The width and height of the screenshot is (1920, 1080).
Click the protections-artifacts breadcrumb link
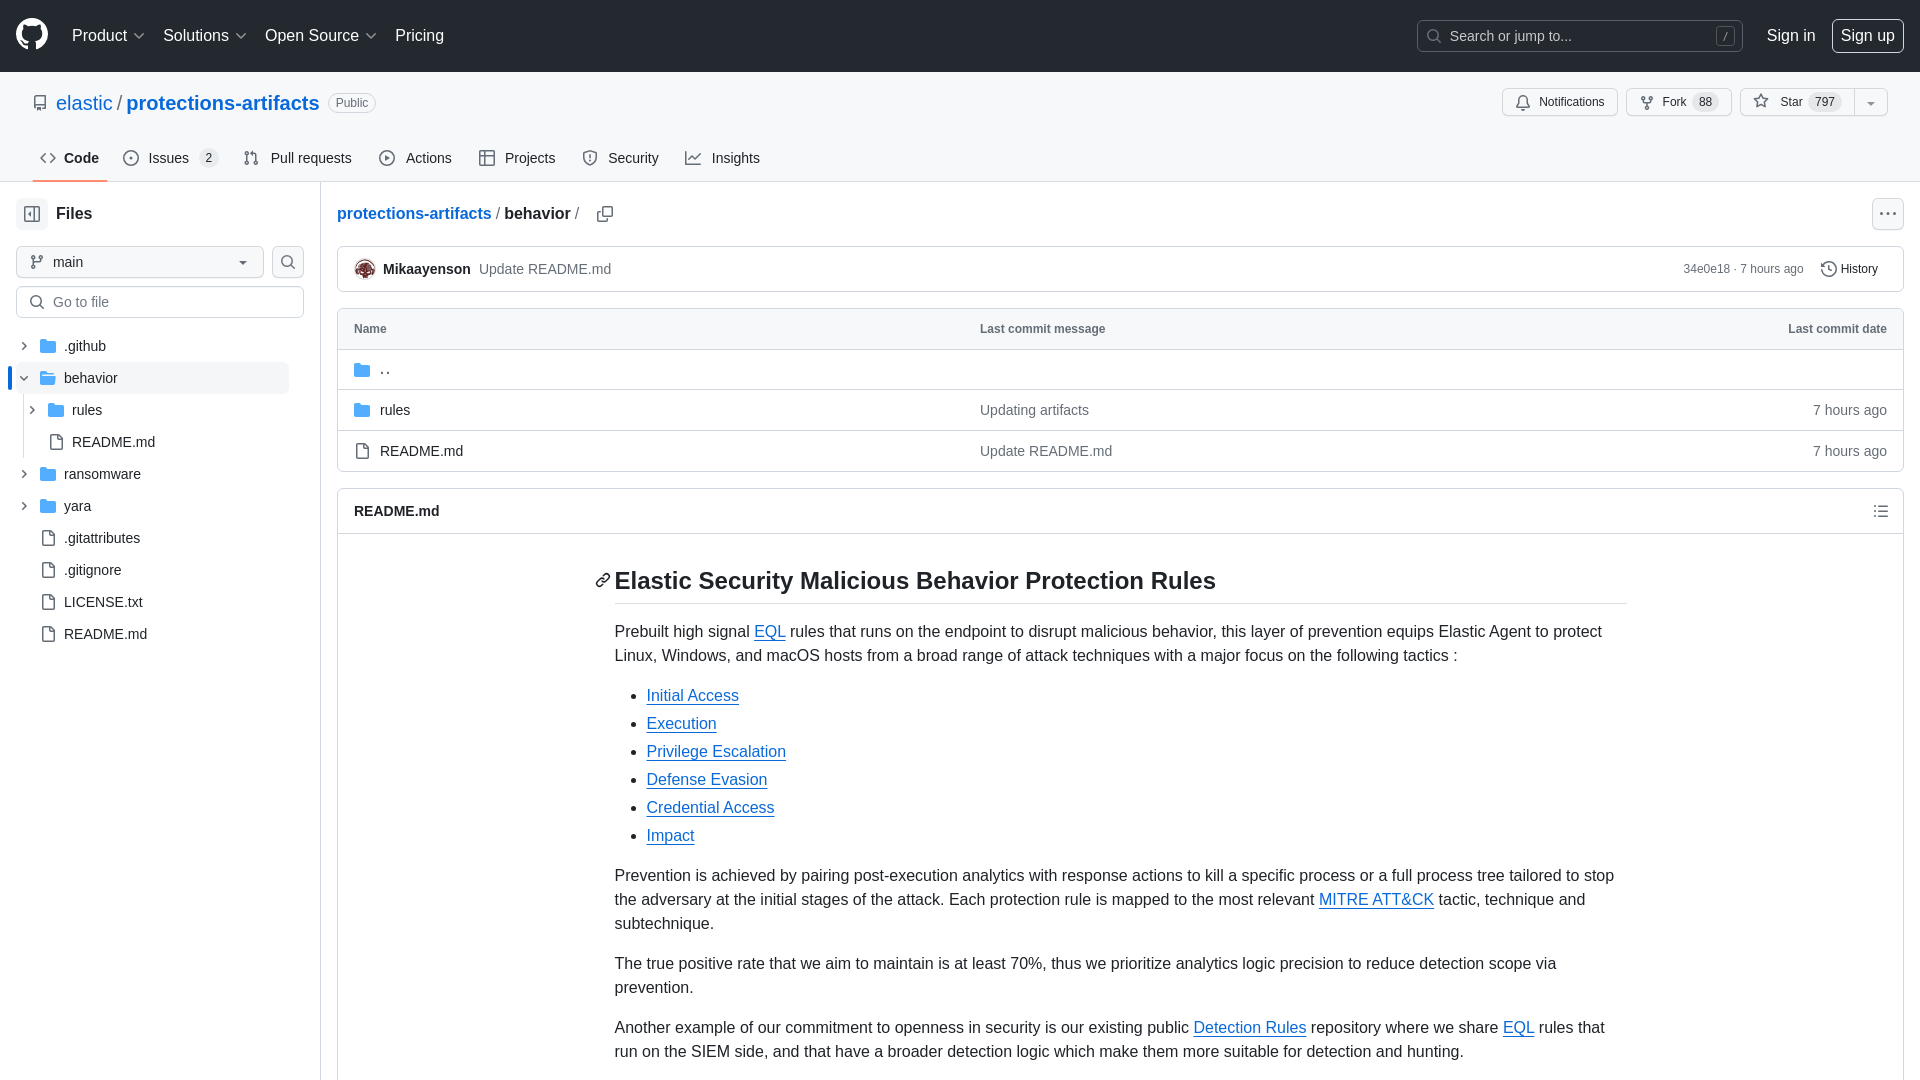click(414, 214)
